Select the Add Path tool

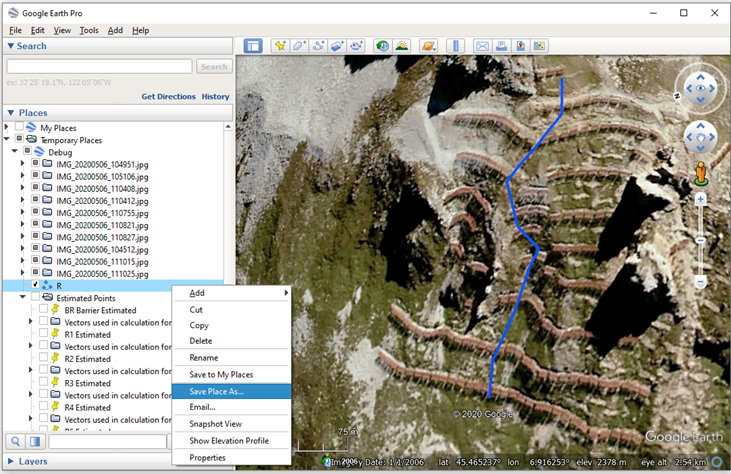(x=318, y=46)
